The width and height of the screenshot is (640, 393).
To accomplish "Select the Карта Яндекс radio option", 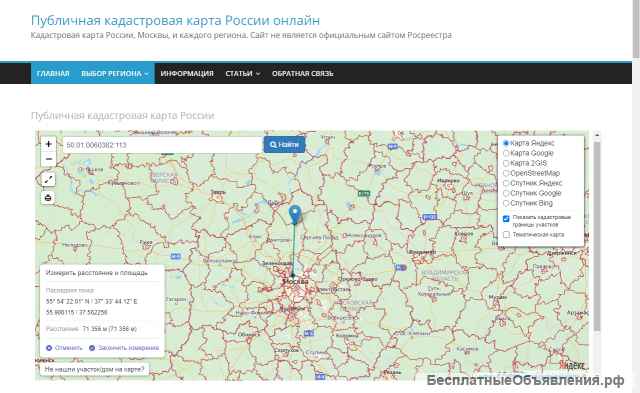I will (x=506, y=143).
